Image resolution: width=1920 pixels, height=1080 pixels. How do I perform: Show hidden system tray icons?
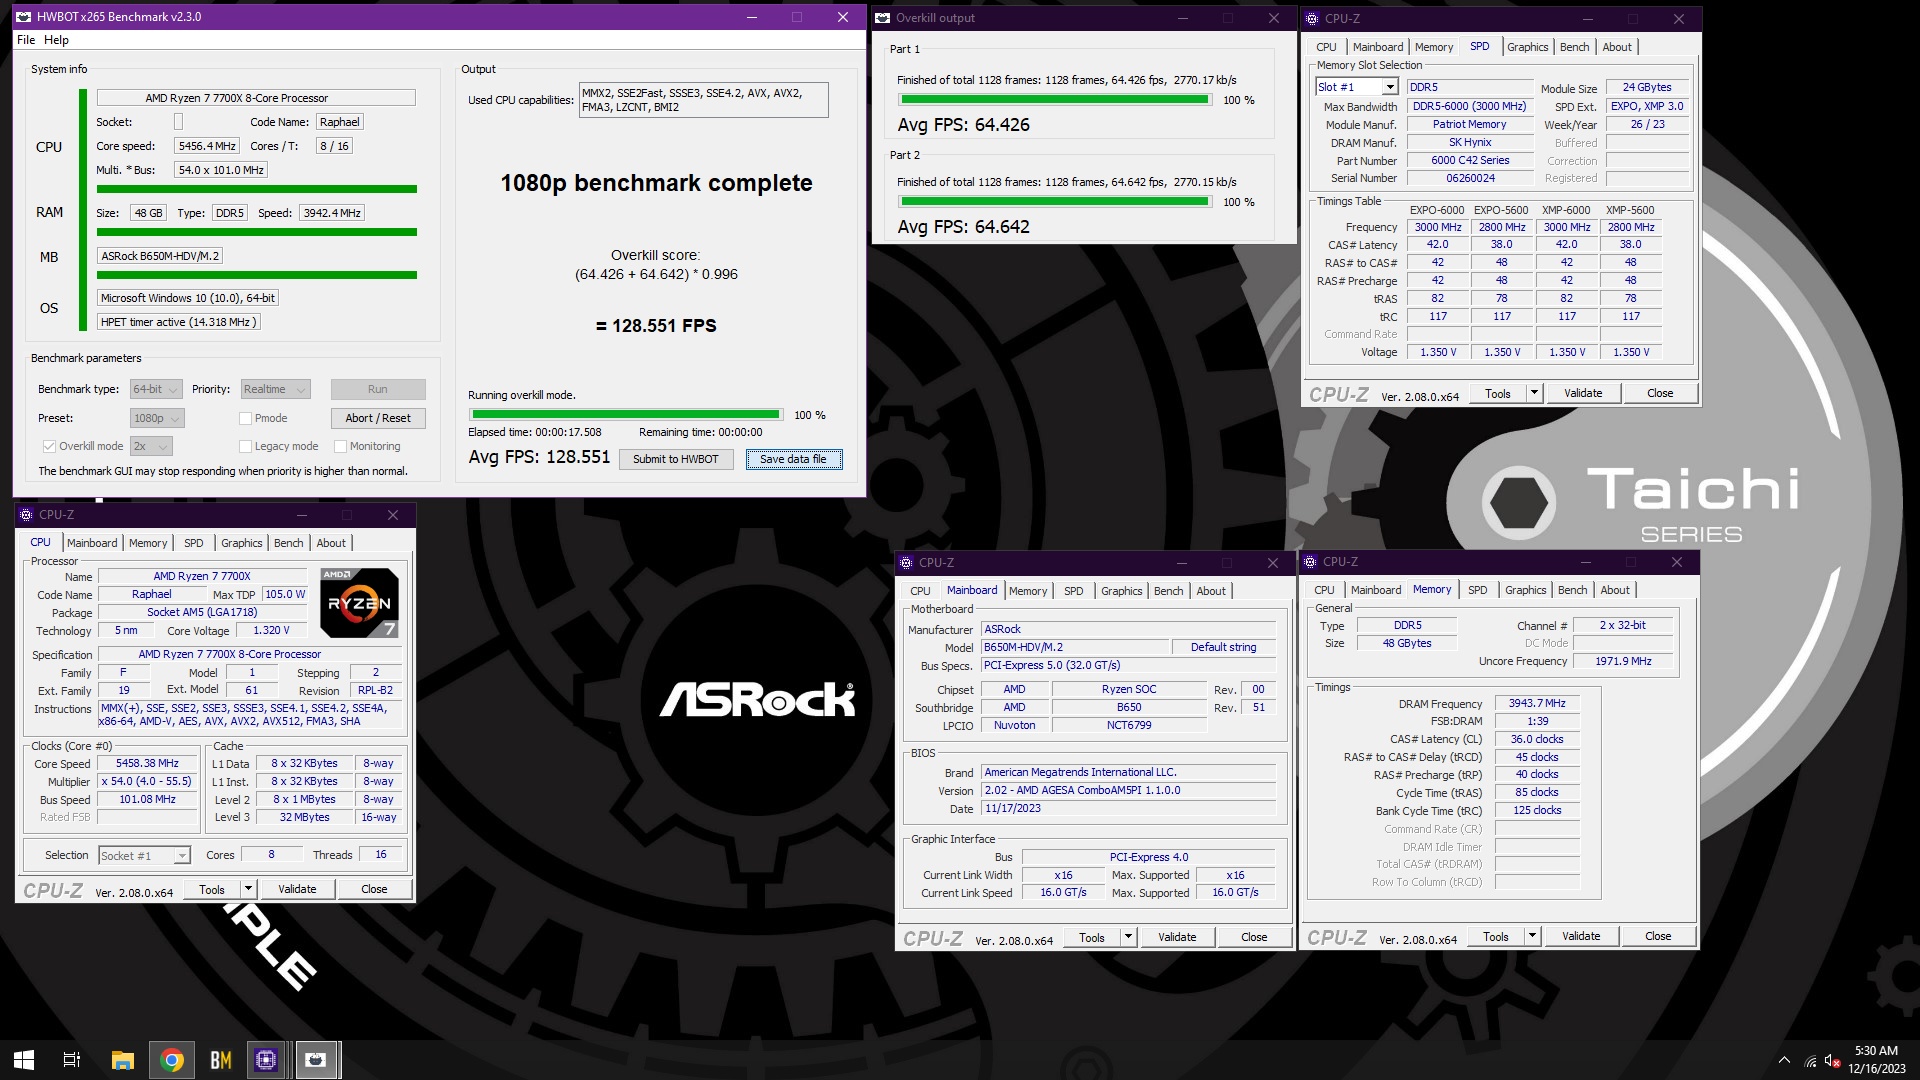(1784, 1060)
